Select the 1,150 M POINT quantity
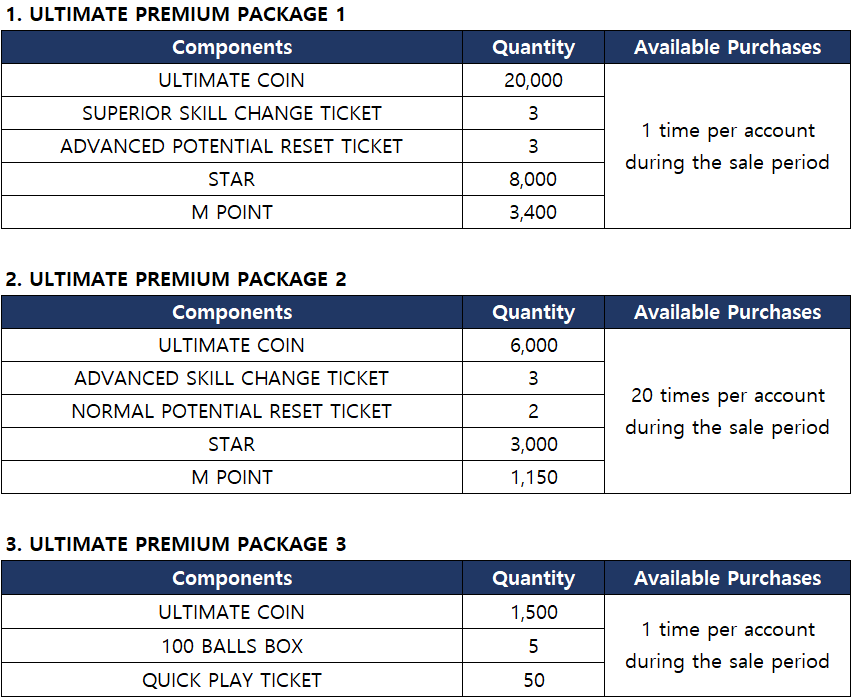The height and width of the screenshot is (697, 851). (x=533, y=477)
